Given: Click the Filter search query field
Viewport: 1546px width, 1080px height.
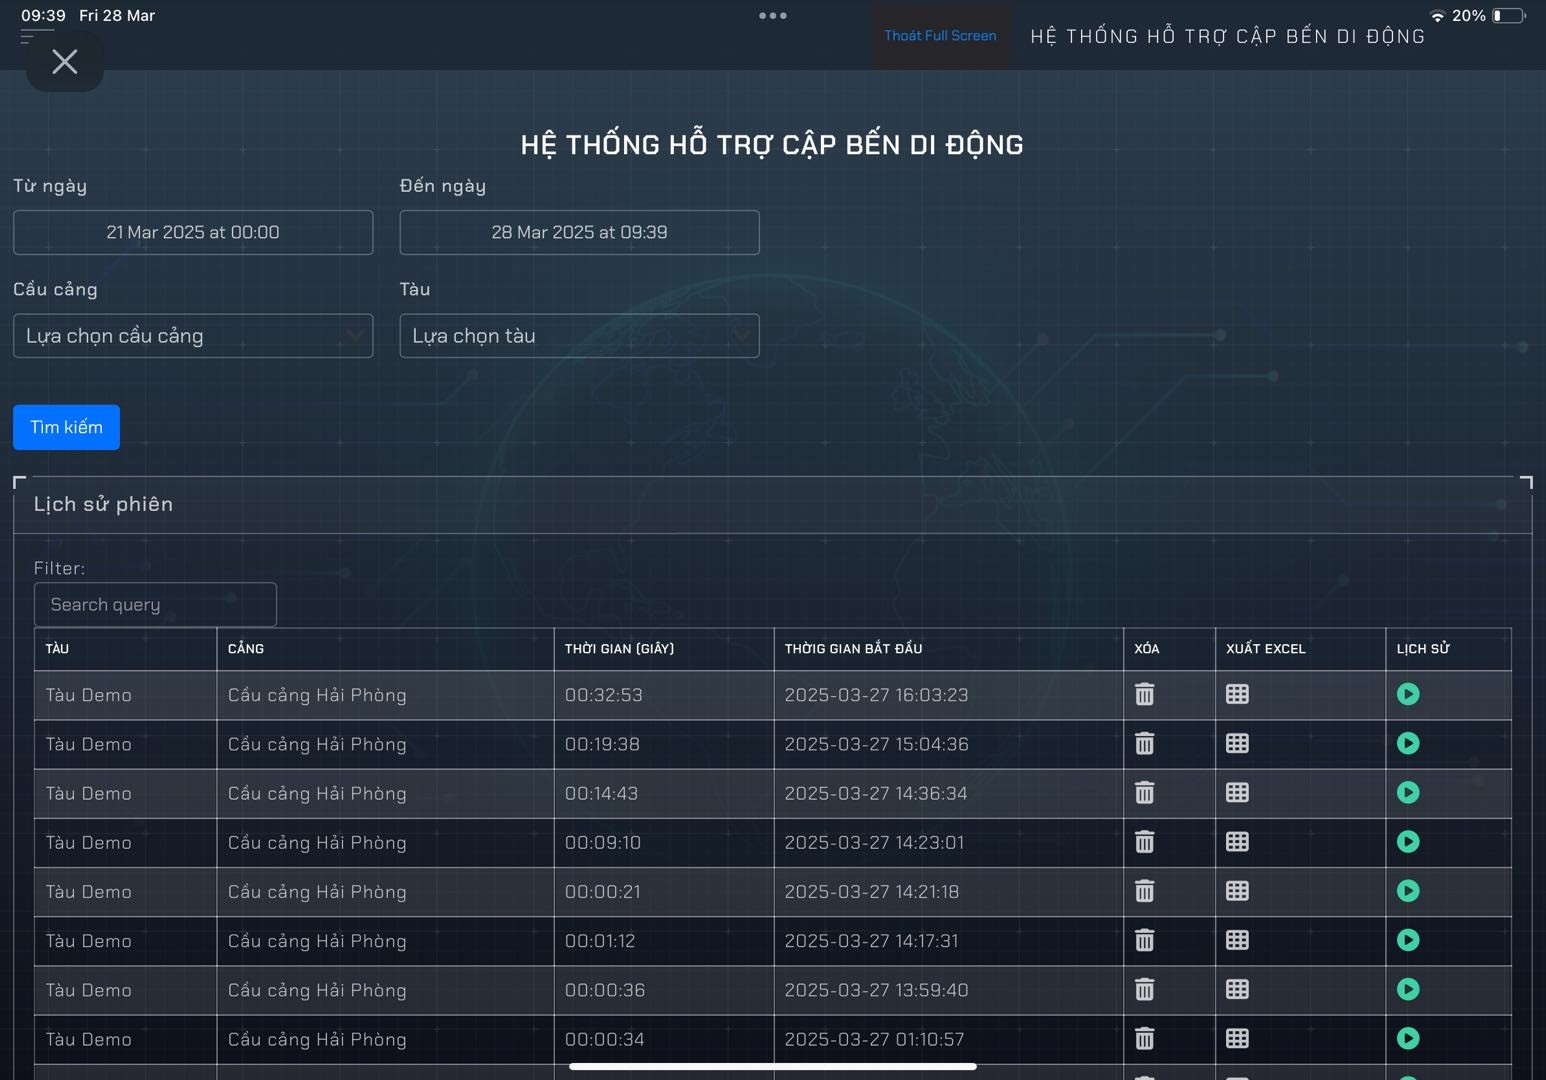Looking at the screenshot, I should (x=155, y=605).
